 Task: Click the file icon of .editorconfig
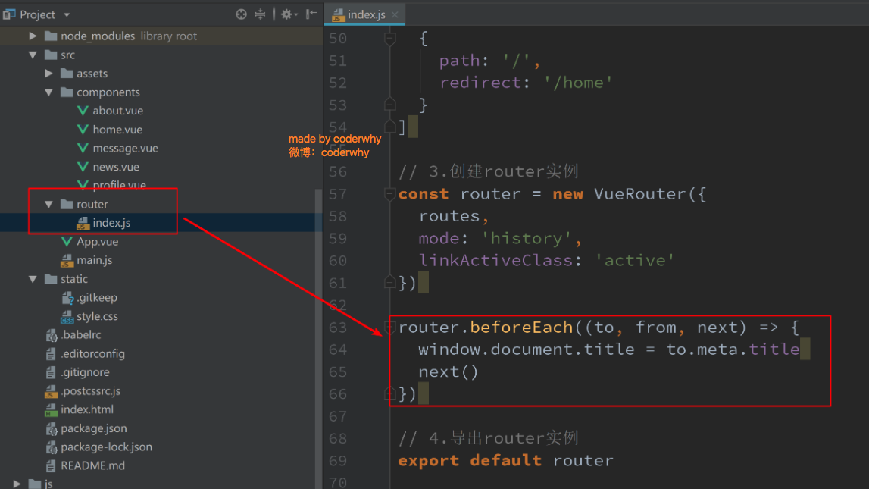(51, 354)
